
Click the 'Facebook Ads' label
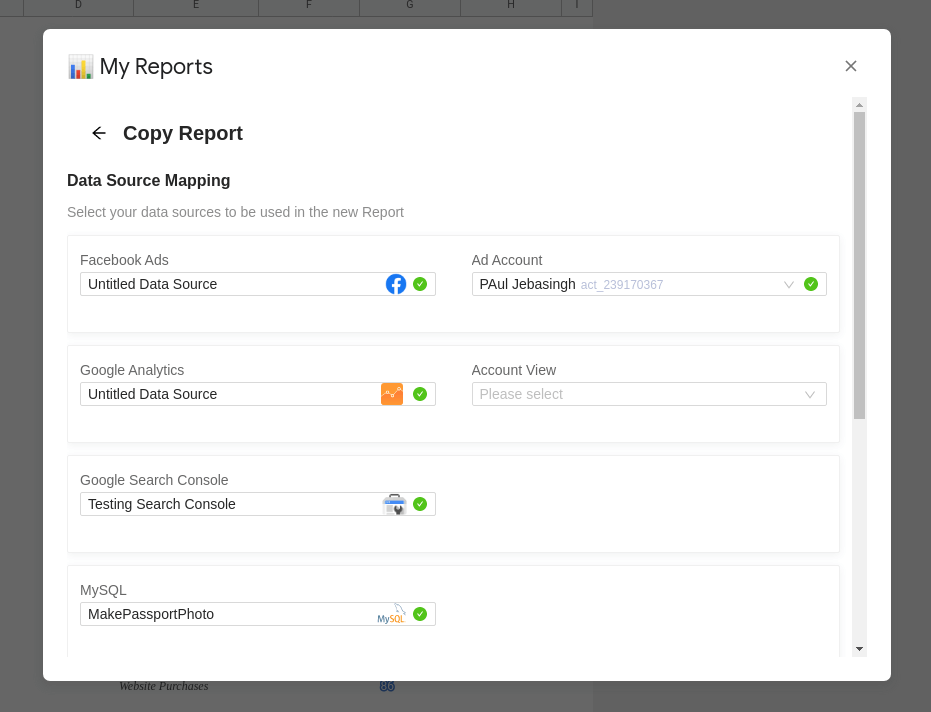124,260
